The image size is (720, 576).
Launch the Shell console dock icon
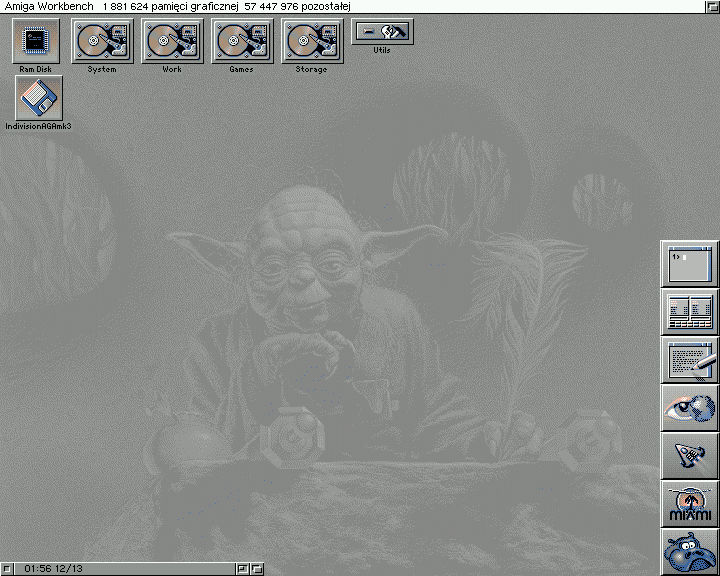[x=689, y=264]
